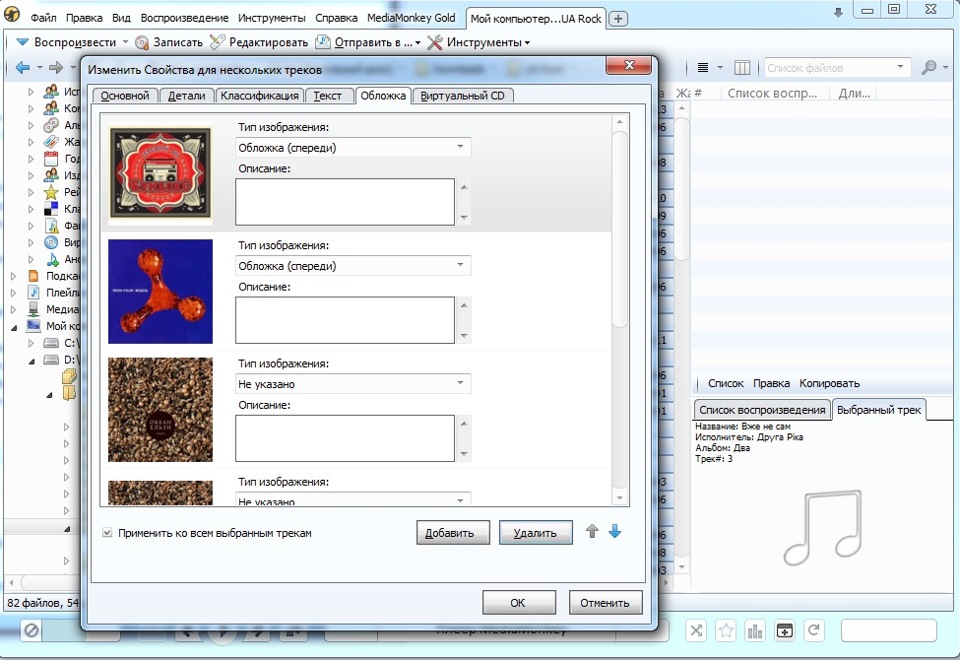Click the Добавить button
Image resolution: width=960 pixels, height=660 pixels.
point(453,533)
